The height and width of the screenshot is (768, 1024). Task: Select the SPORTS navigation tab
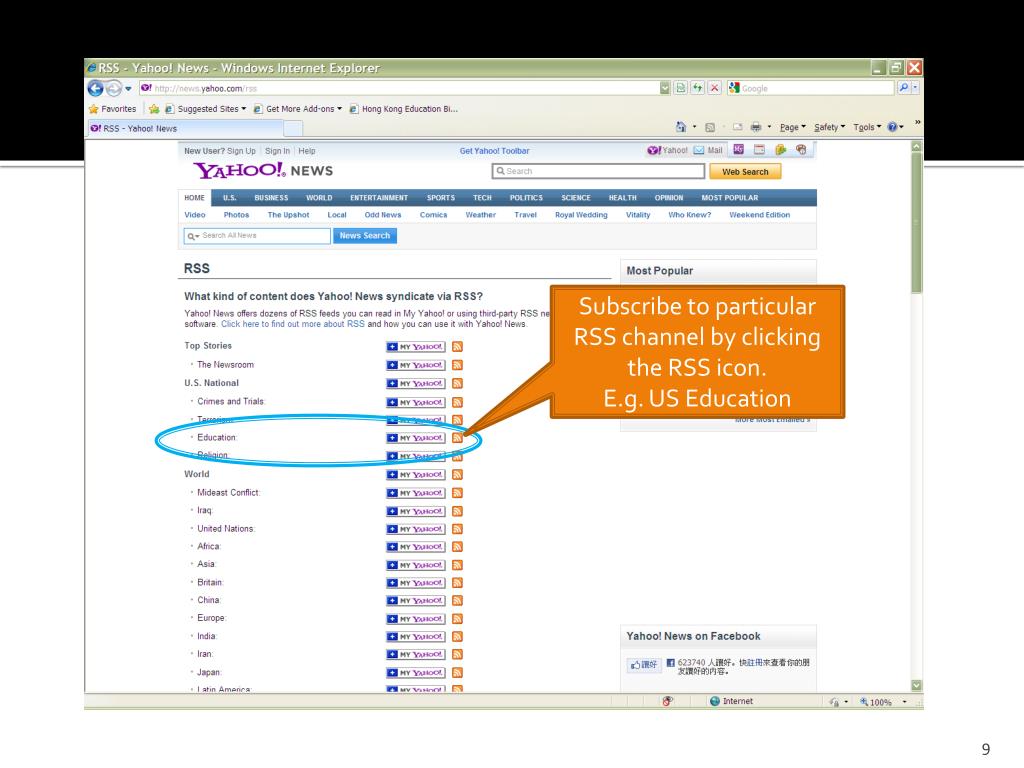point(441,198)
